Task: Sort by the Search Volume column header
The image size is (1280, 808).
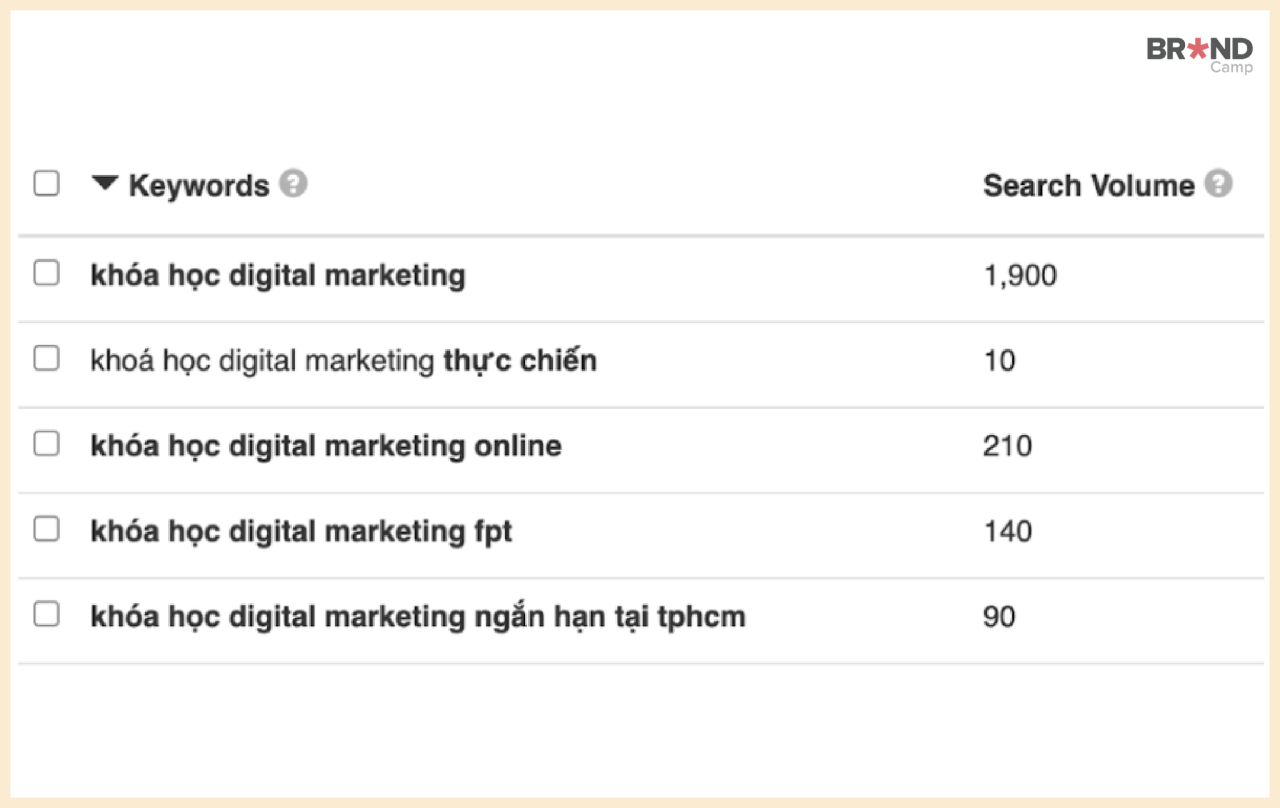Action: (x=1088, y=186)
